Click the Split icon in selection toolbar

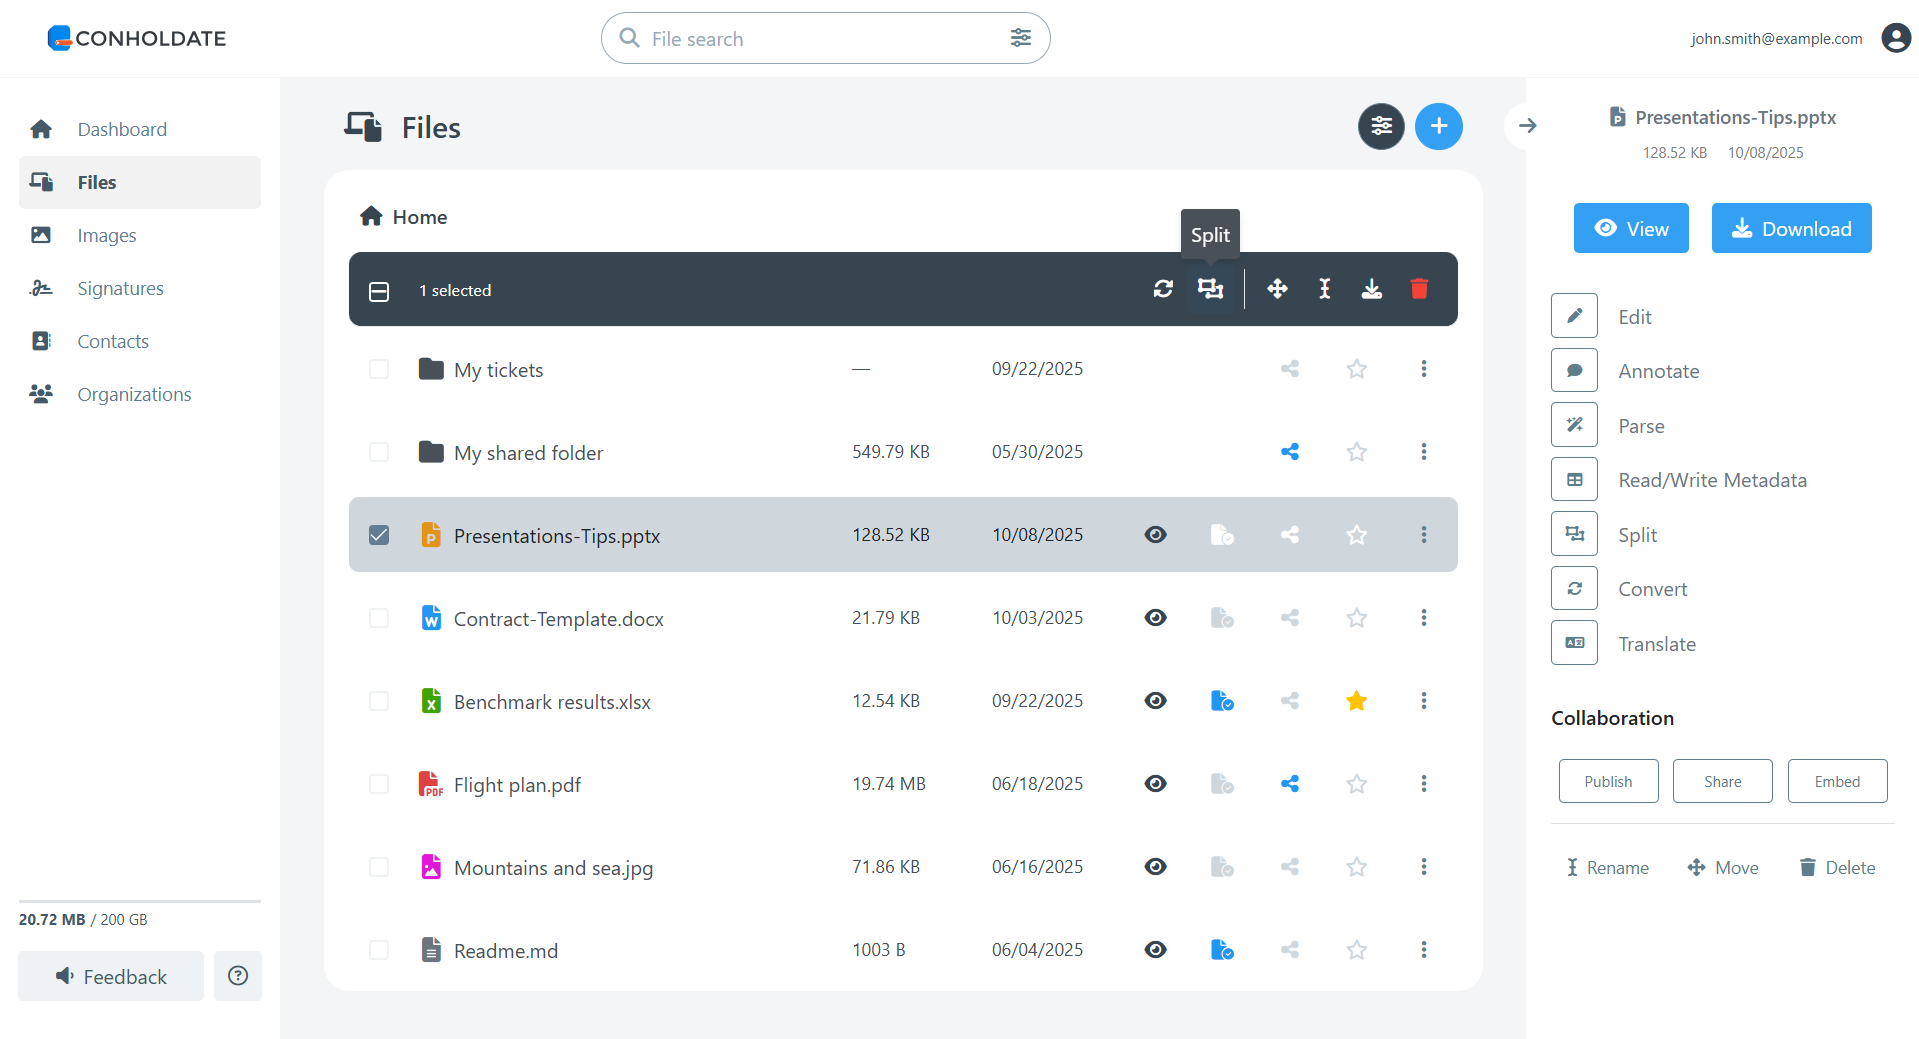tap(1210, 289)
